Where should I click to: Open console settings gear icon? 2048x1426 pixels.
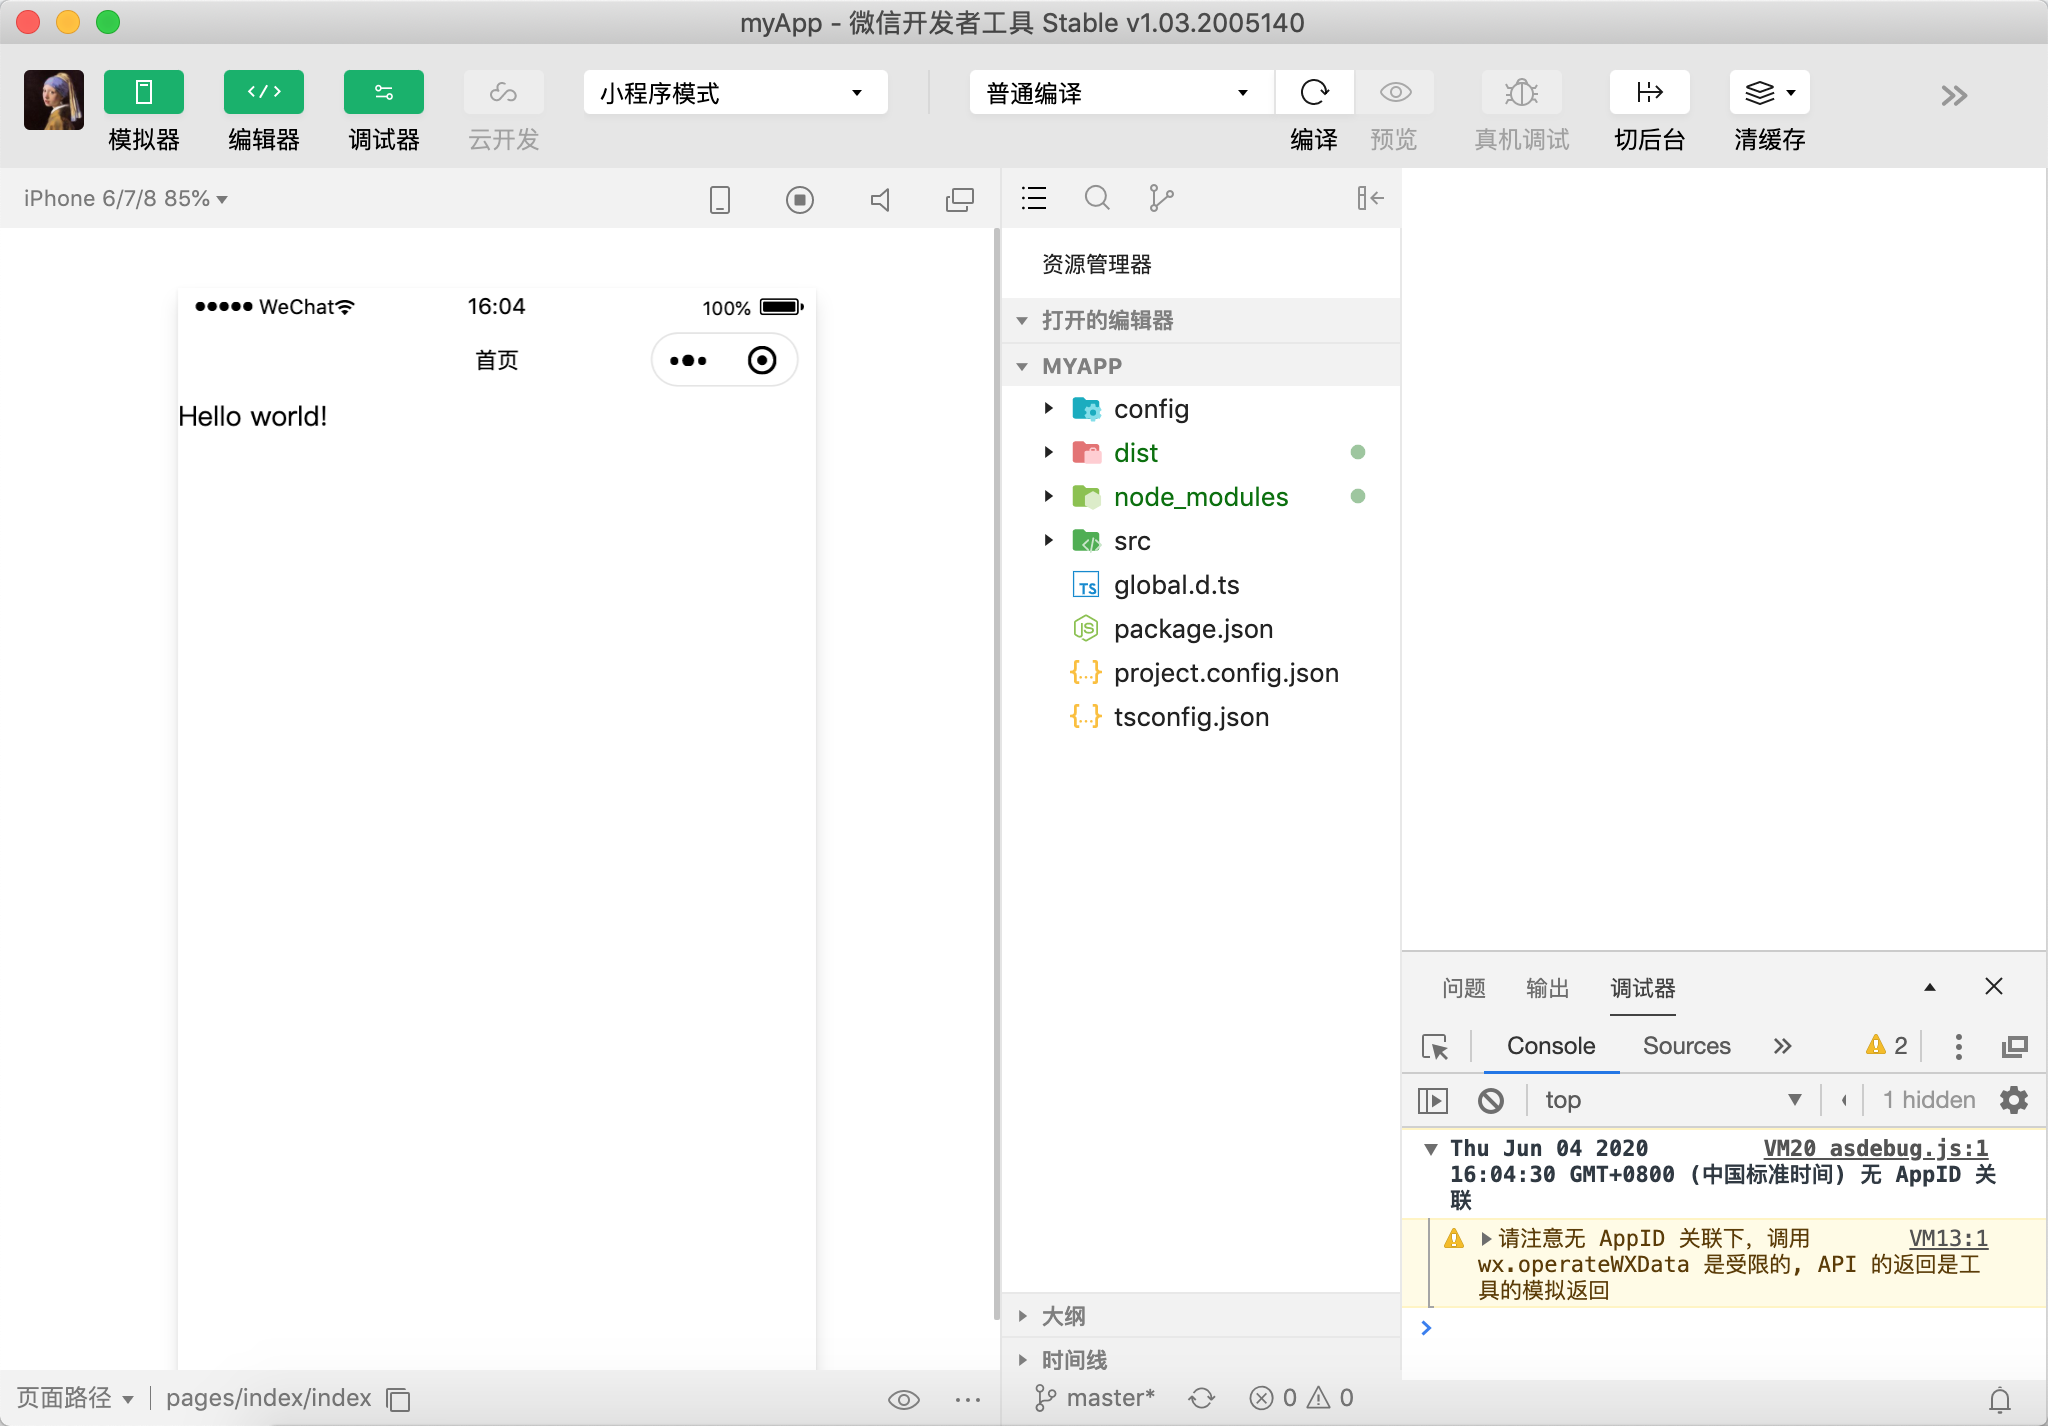point(2013,1100)
